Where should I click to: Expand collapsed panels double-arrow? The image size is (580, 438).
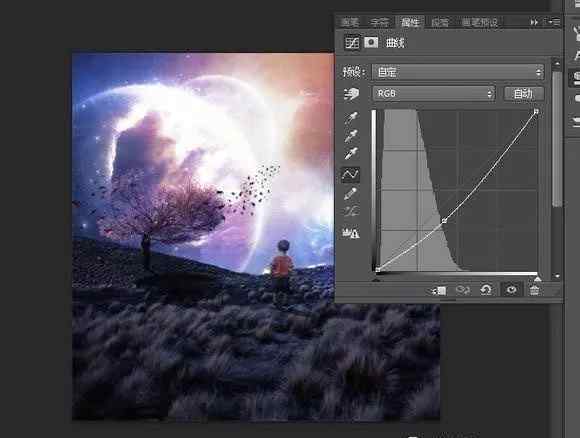tap(534, 22)
